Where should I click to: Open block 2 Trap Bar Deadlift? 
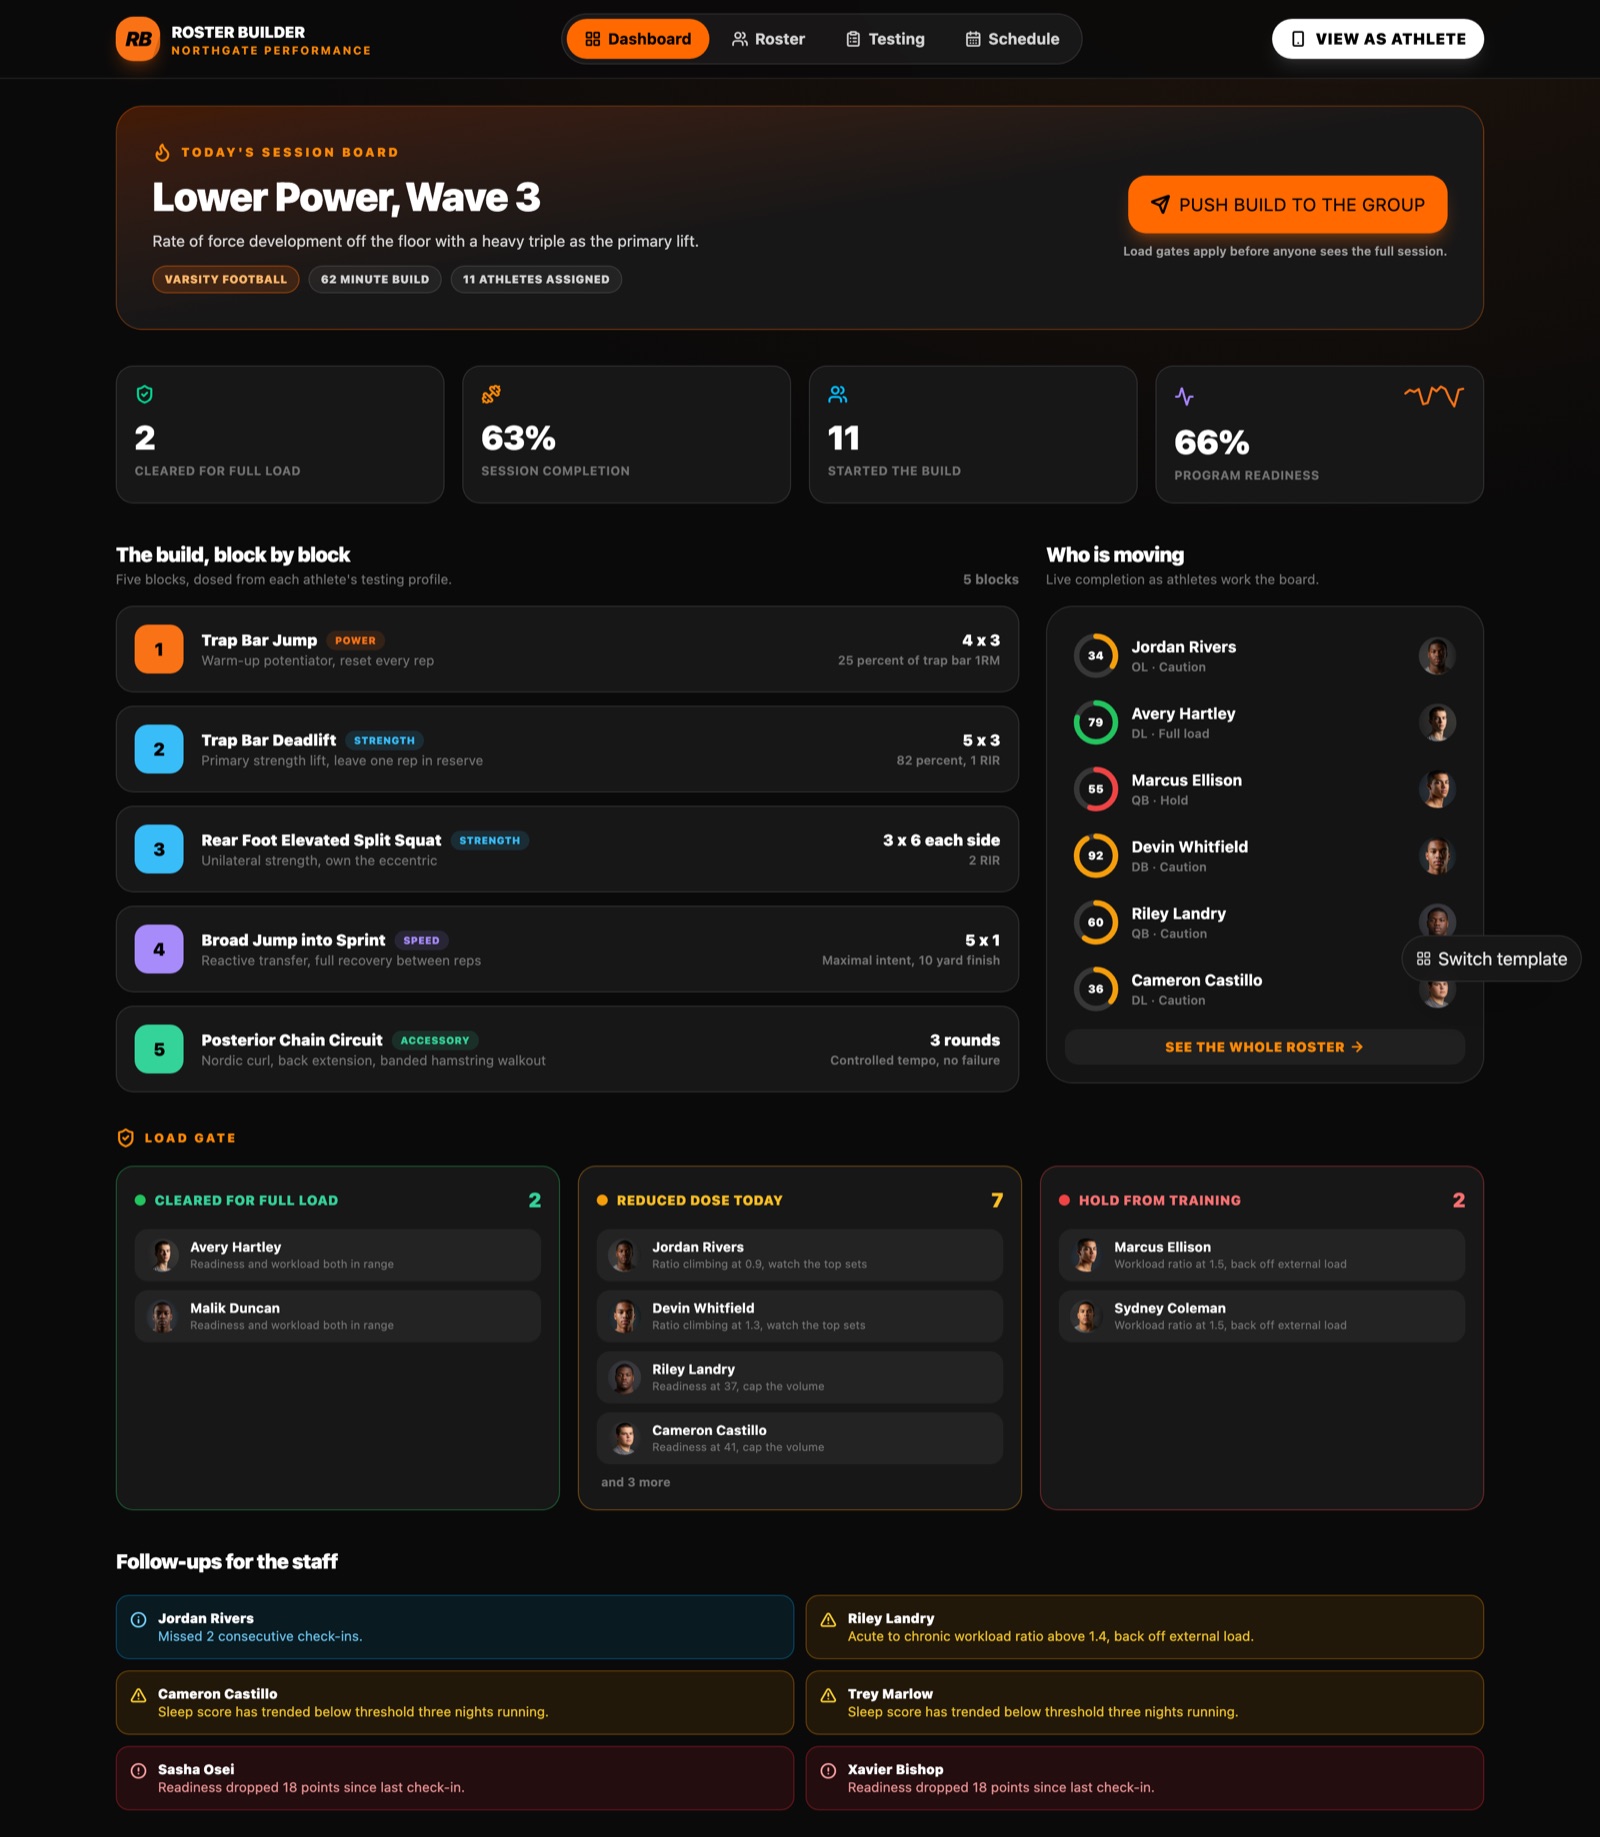pyautogui.click(x=567, y=749)
